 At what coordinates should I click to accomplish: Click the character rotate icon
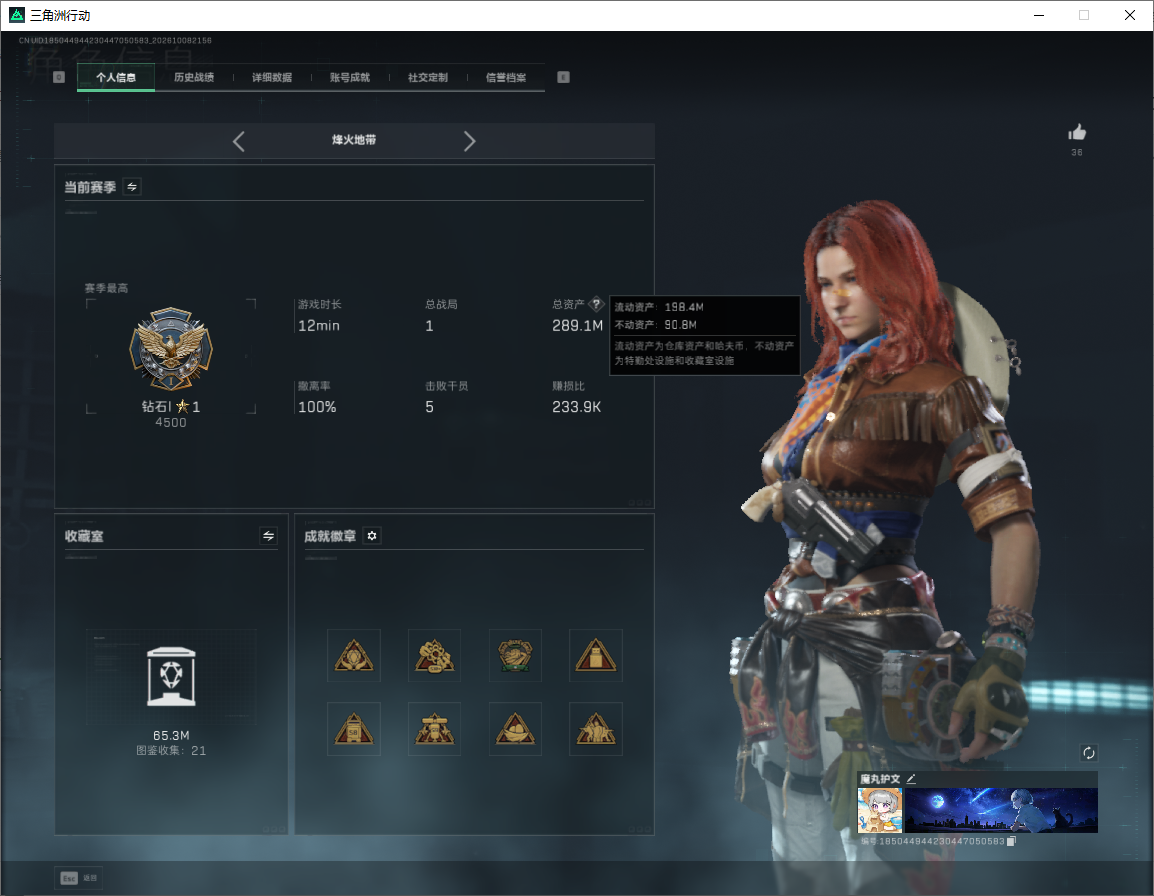point(1088,752)
